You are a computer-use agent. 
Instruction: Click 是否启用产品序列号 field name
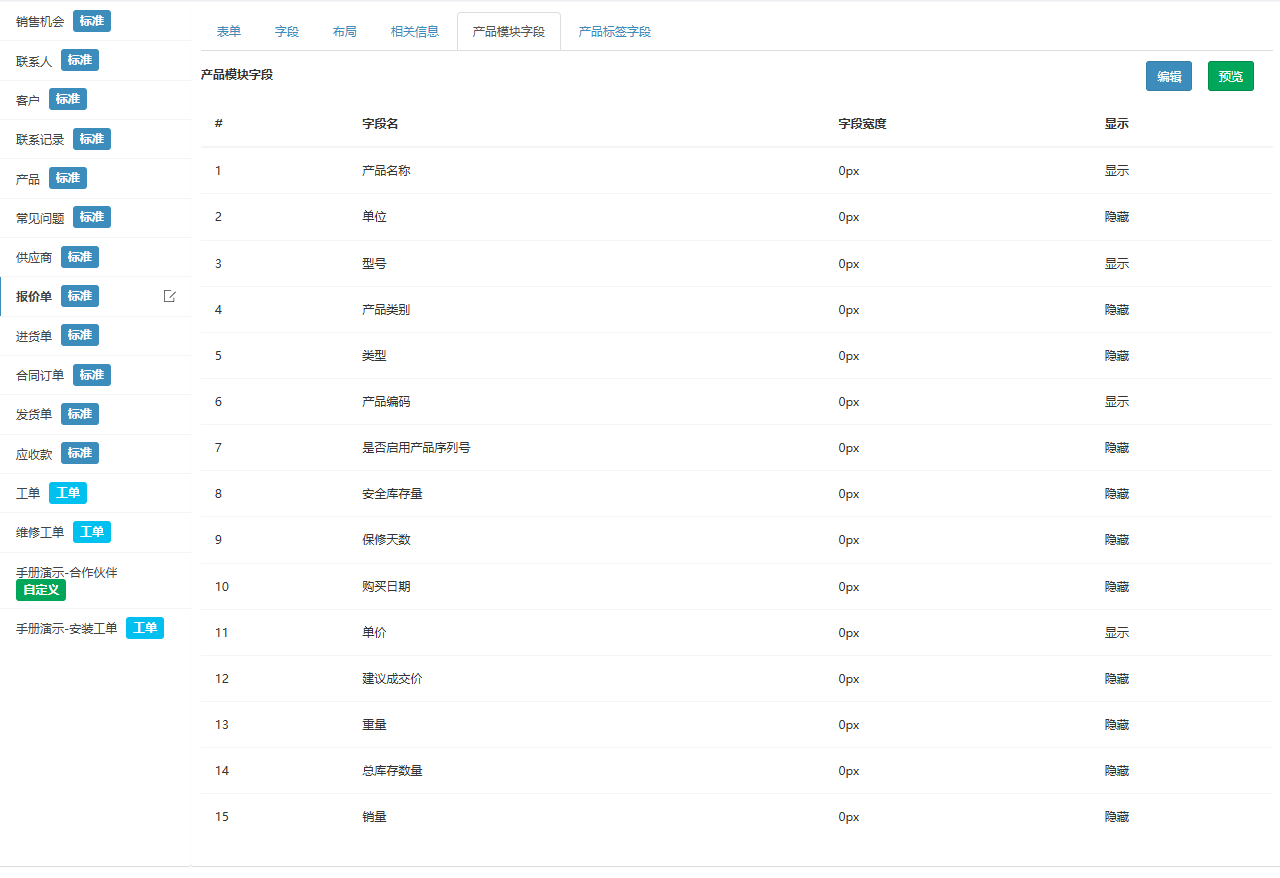pos(416,448)
